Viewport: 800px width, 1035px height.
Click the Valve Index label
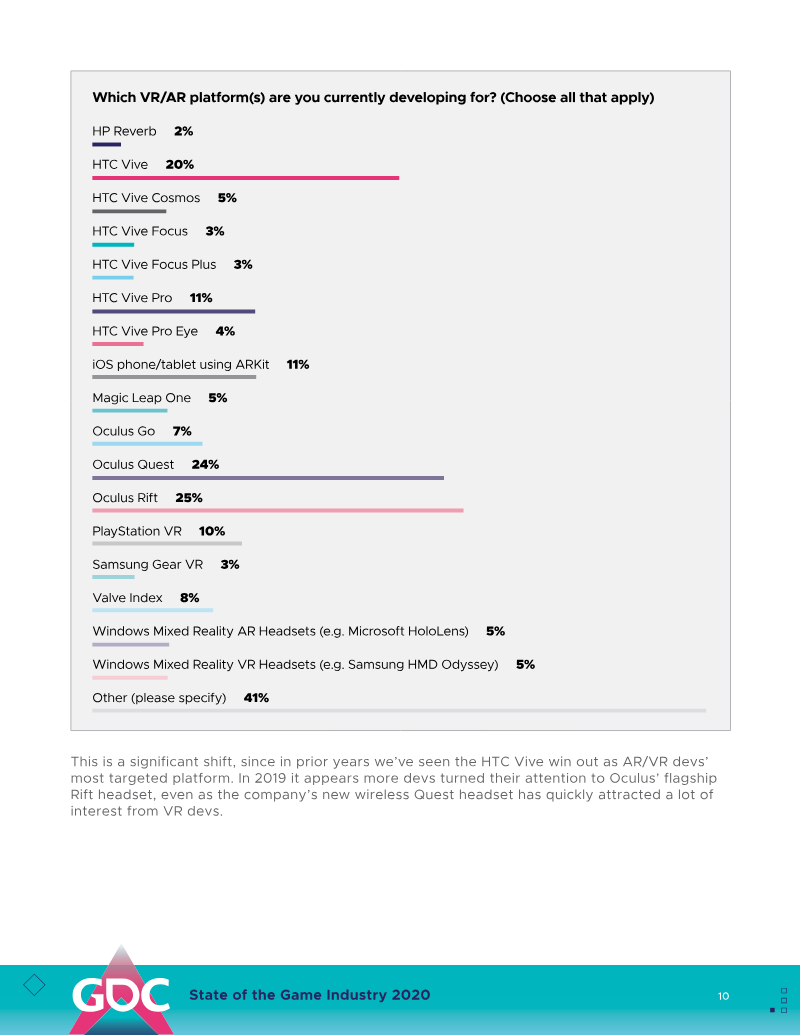pos(127,598)
